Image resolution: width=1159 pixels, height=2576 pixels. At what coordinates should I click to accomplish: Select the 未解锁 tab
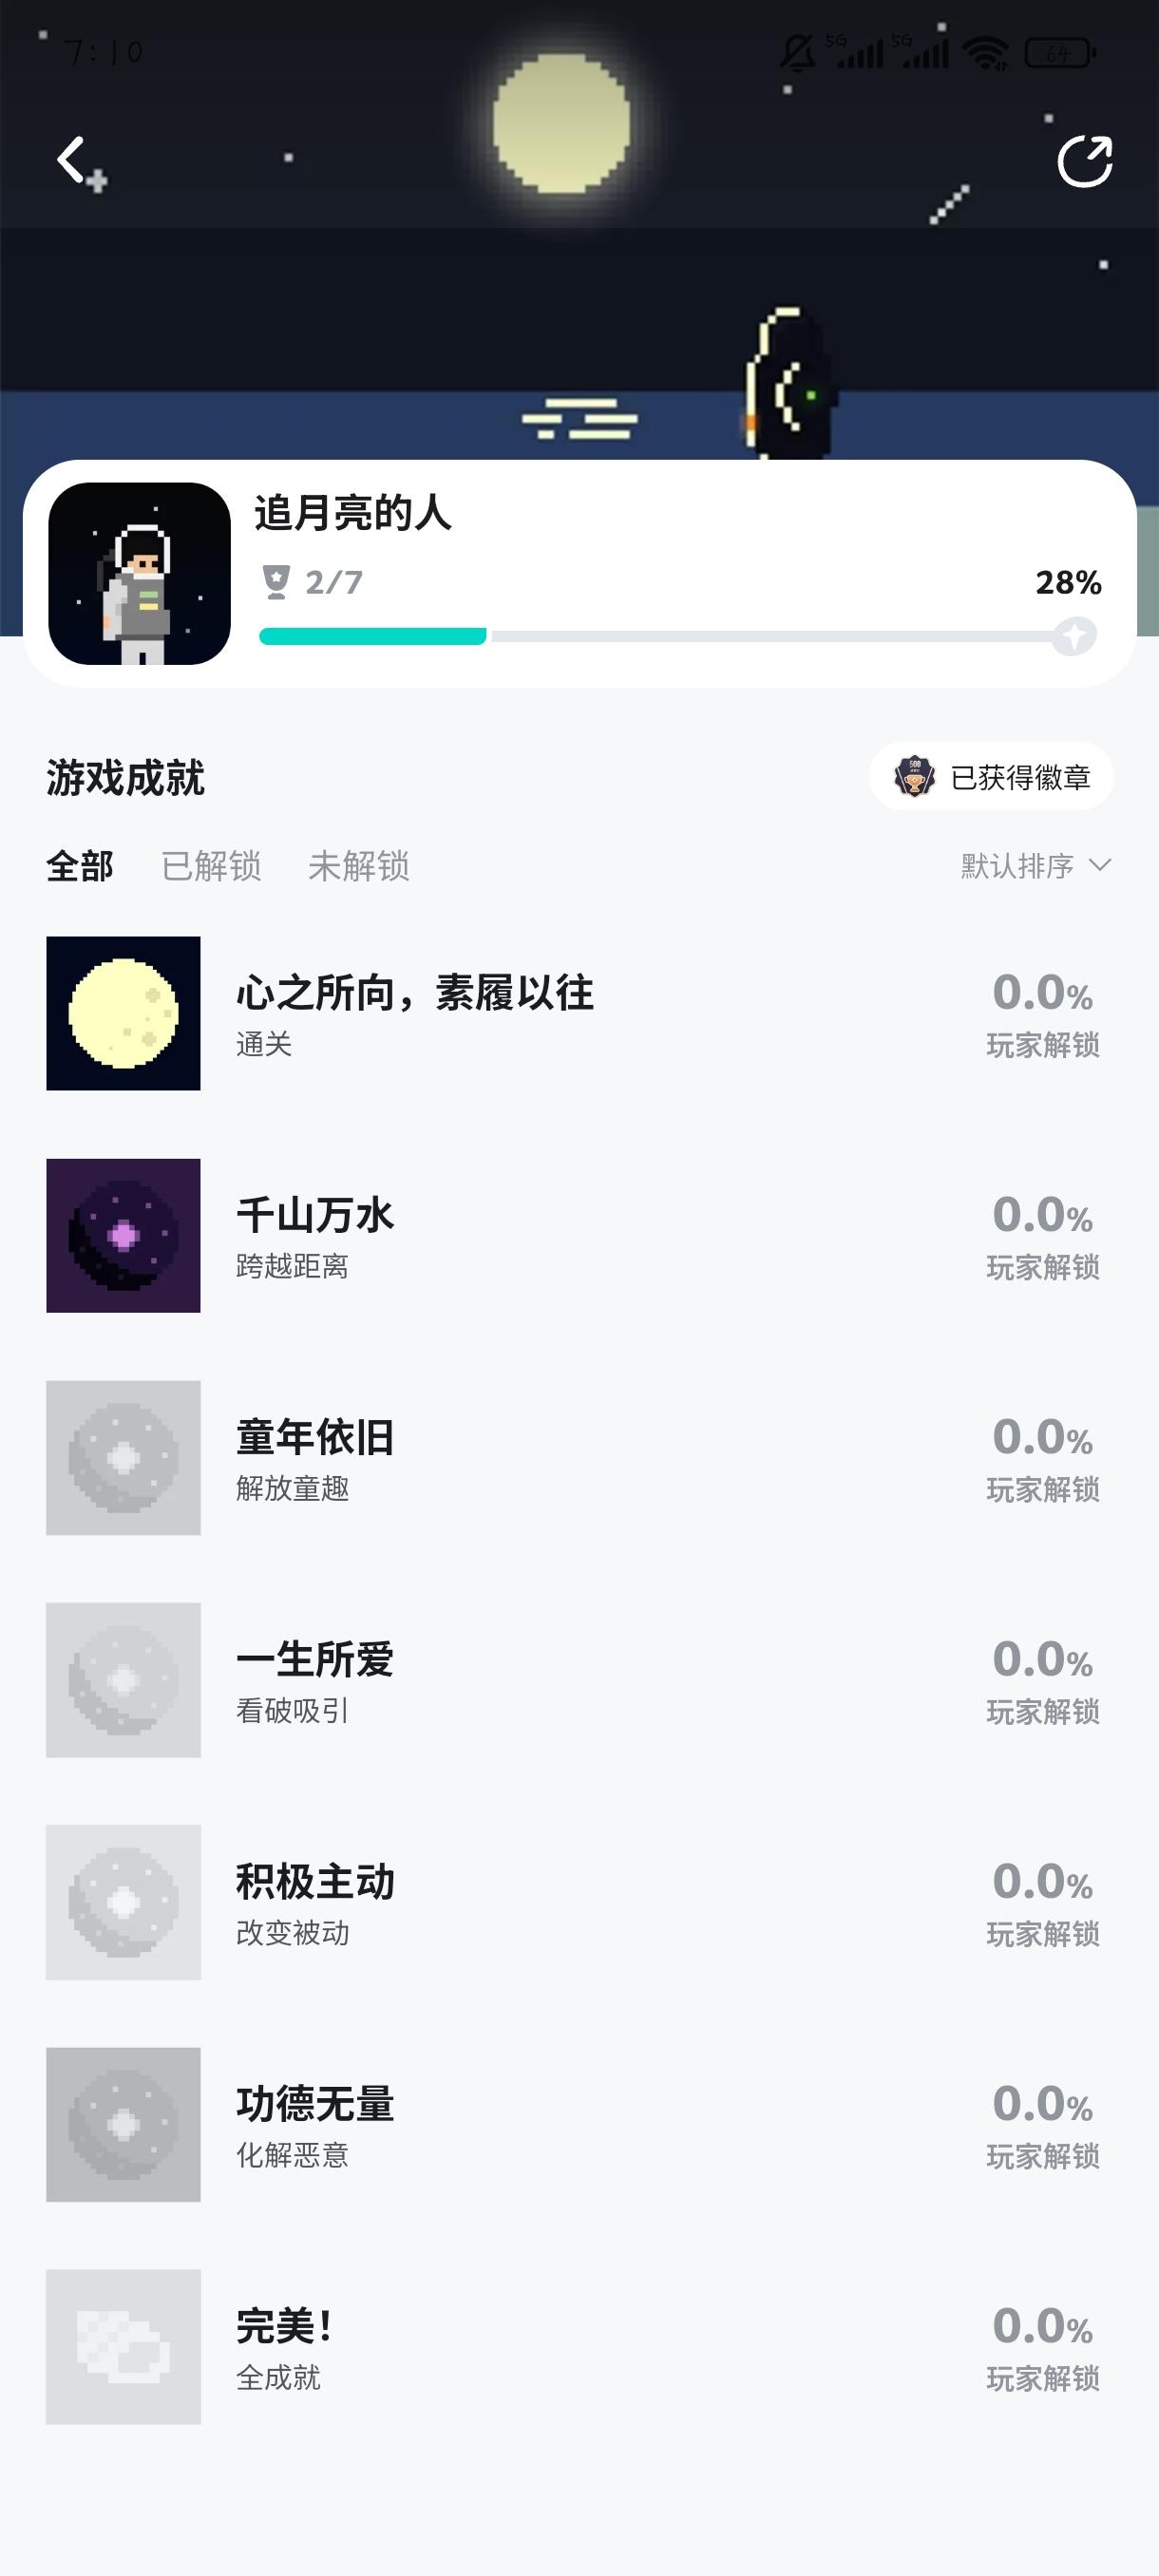coord(359,866)
